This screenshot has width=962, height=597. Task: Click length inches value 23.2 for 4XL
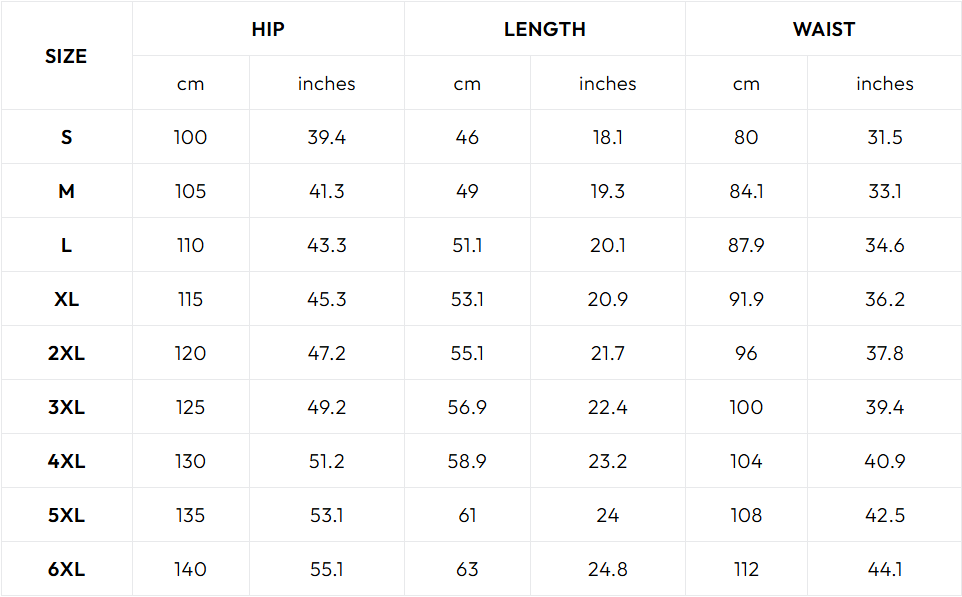[607, 461]
